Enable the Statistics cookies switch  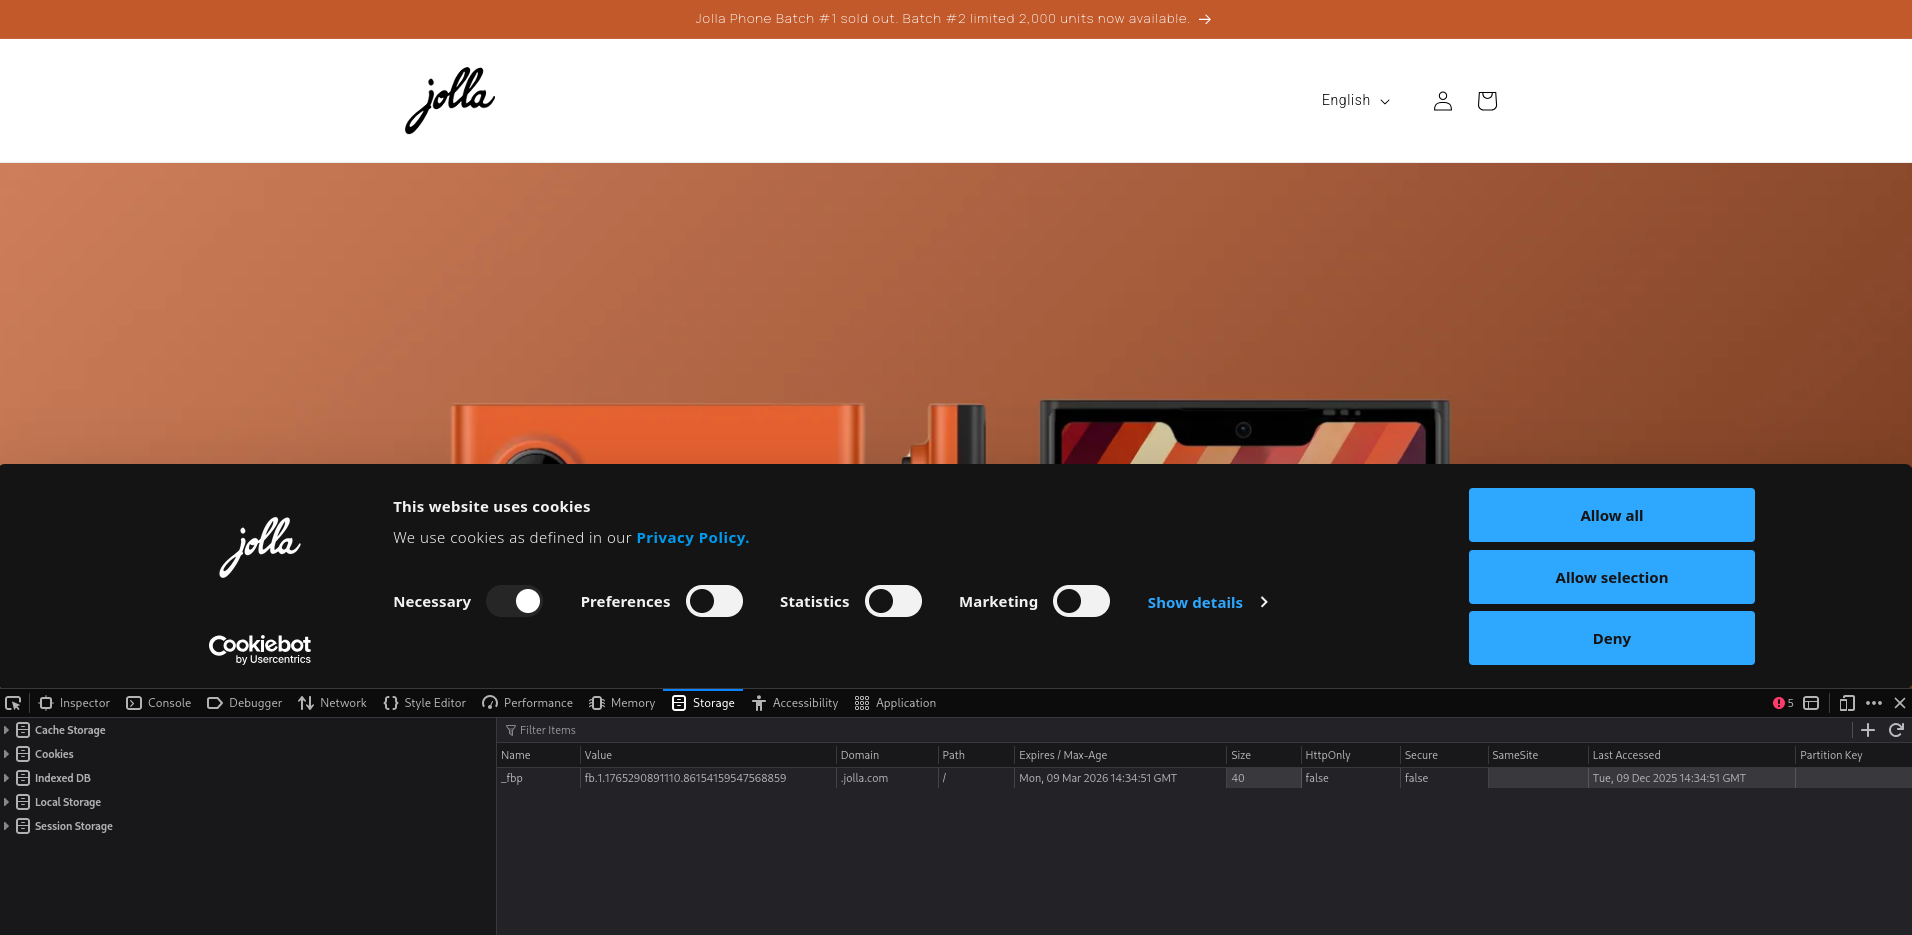tap(893, 601)
